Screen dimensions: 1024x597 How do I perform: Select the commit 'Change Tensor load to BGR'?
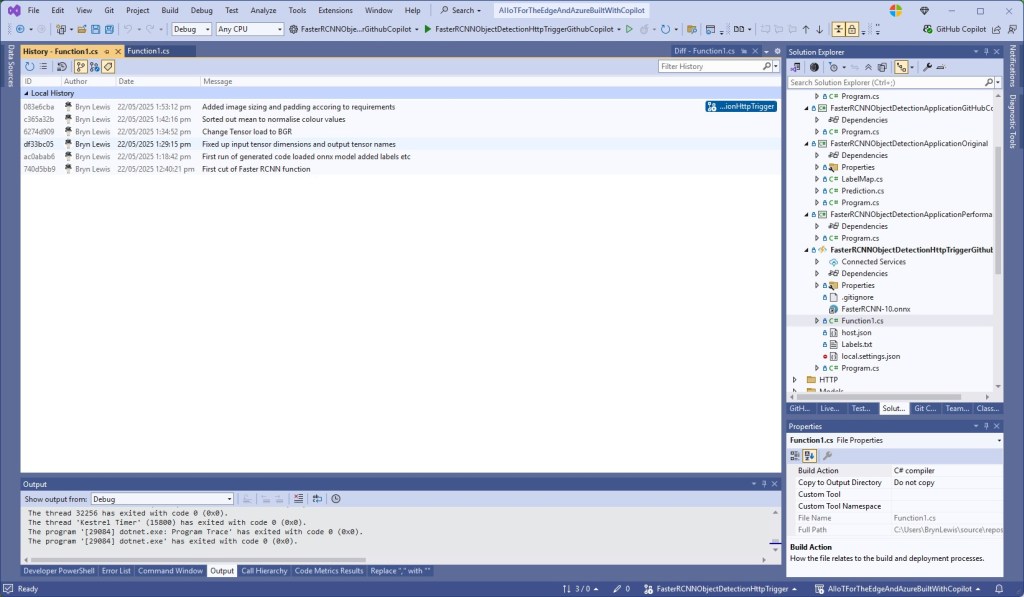pos(244,131)
